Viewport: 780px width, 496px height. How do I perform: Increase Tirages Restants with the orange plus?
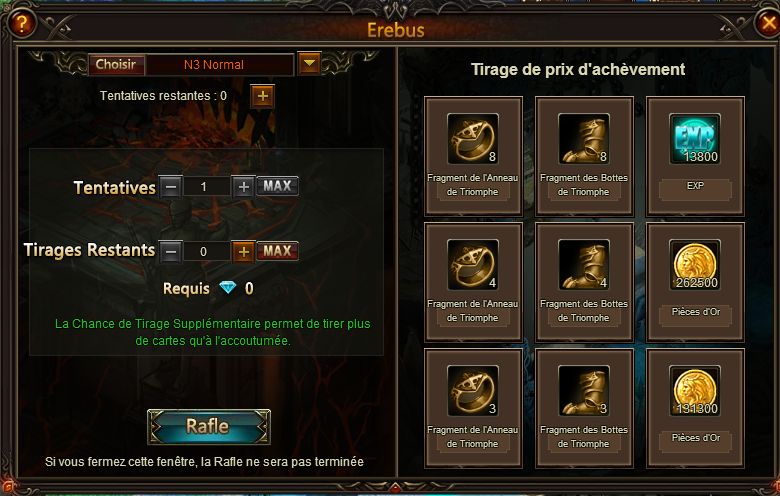tap(243, 252)
